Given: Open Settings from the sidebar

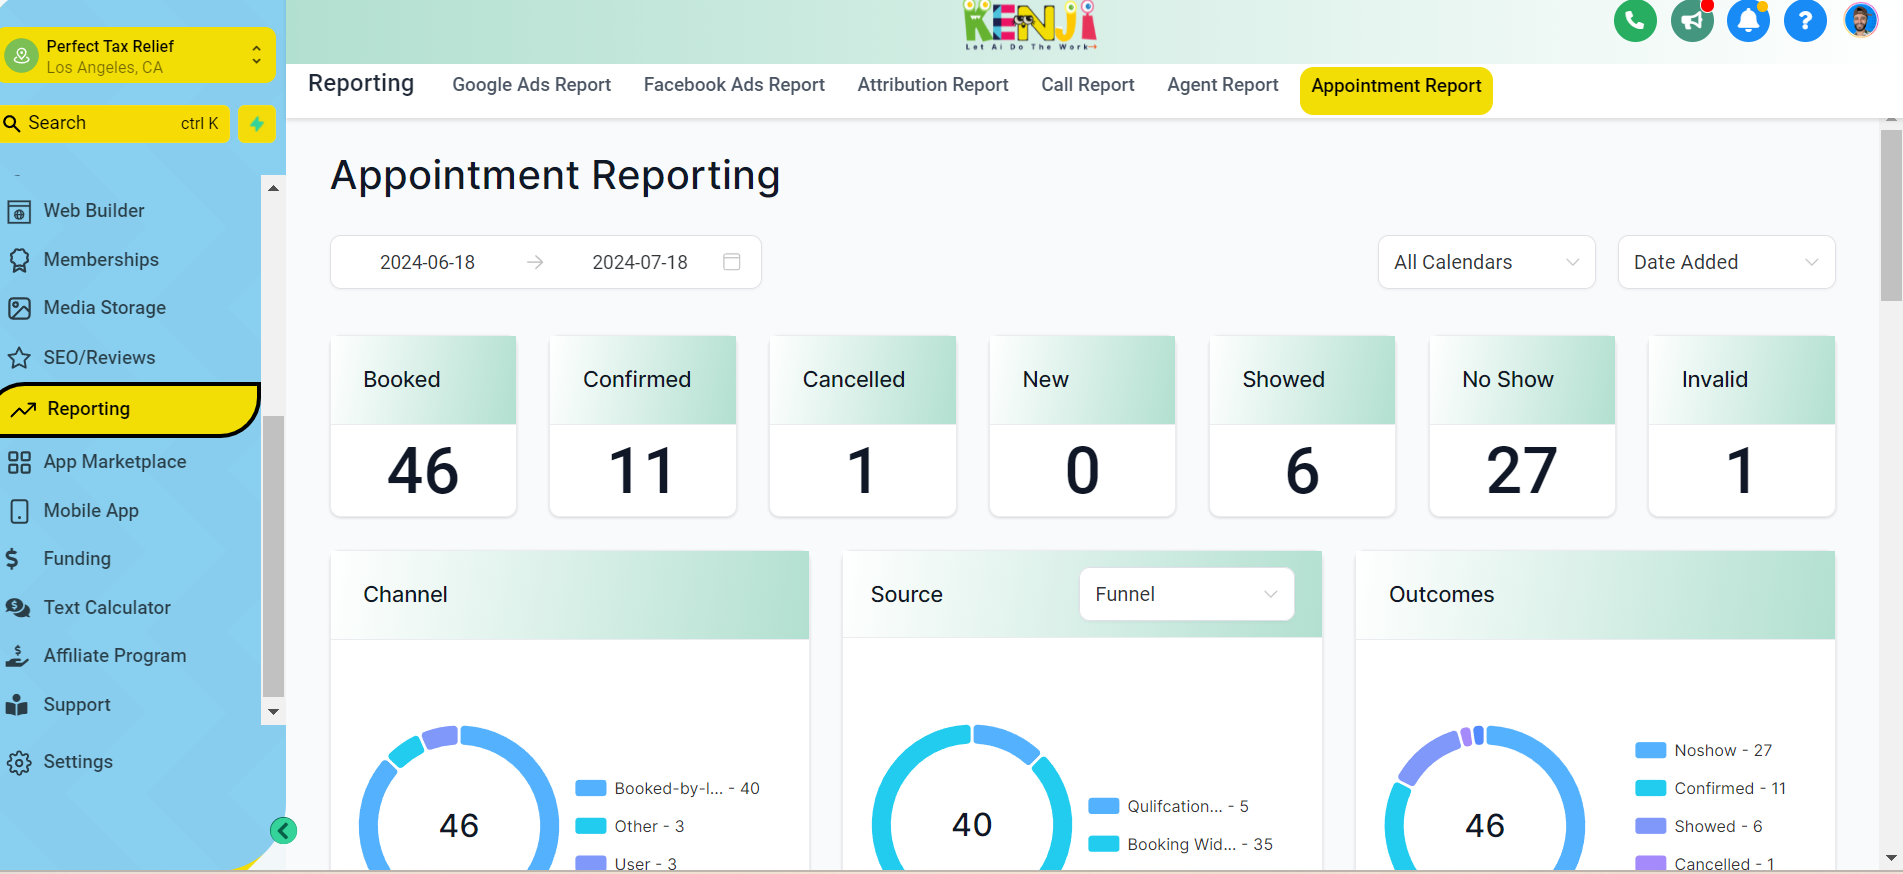Looking at the screenshot, I should pyautogui.click(x=78, y=762).
